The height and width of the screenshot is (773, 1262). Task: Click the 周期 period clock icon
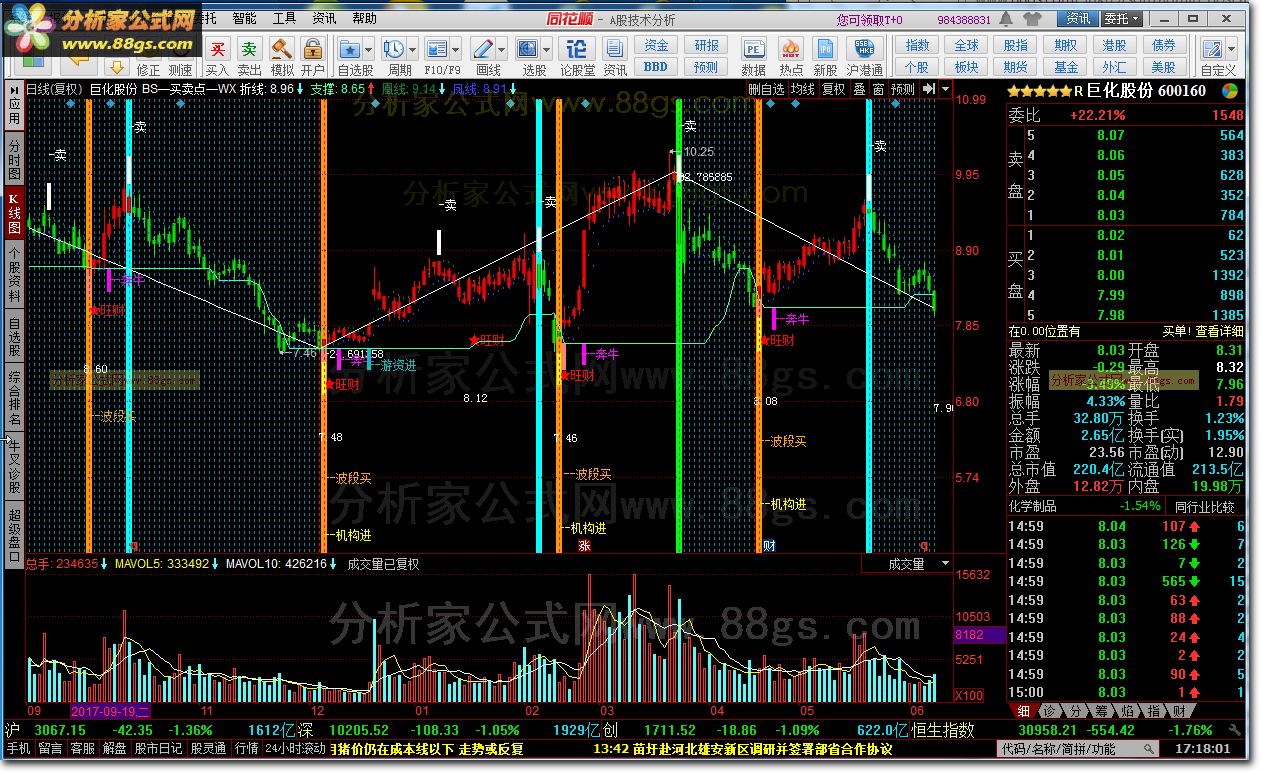(x=393, y=50)
